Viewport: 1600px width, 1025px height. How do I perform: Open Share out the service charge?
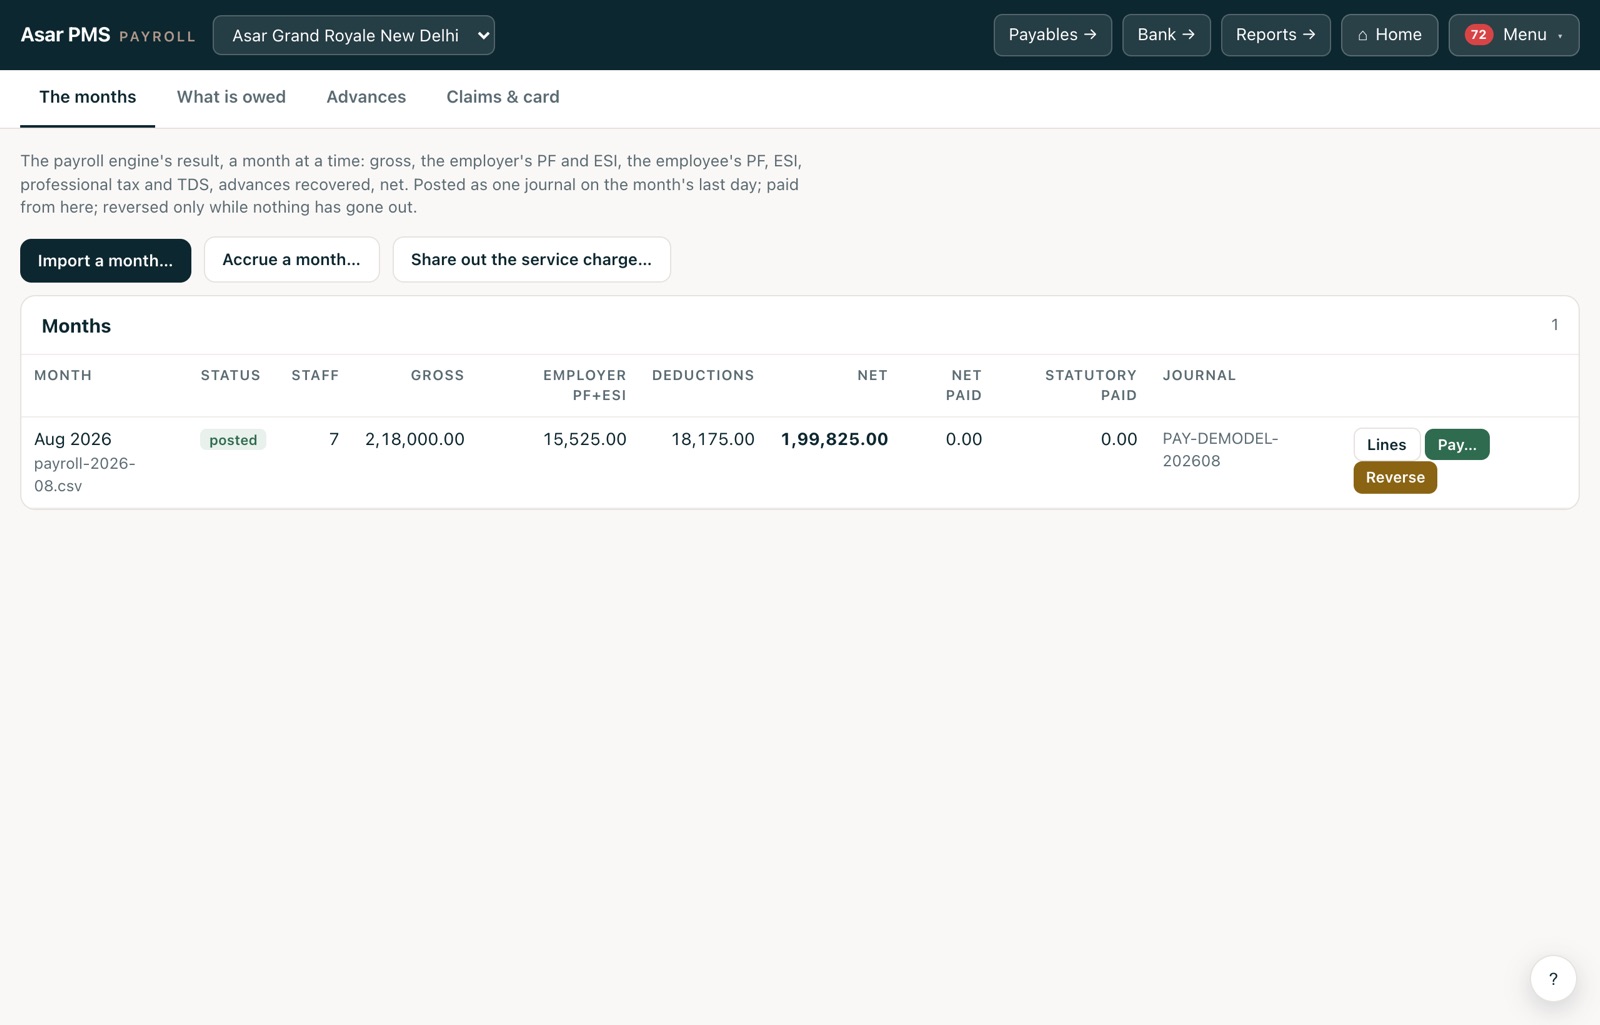pyautogui.click(x=531, y=260)
